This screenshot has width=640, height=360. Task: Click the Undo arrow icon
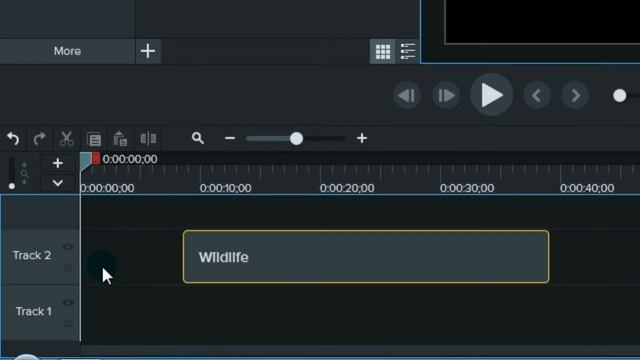click(x=13, y=139)
